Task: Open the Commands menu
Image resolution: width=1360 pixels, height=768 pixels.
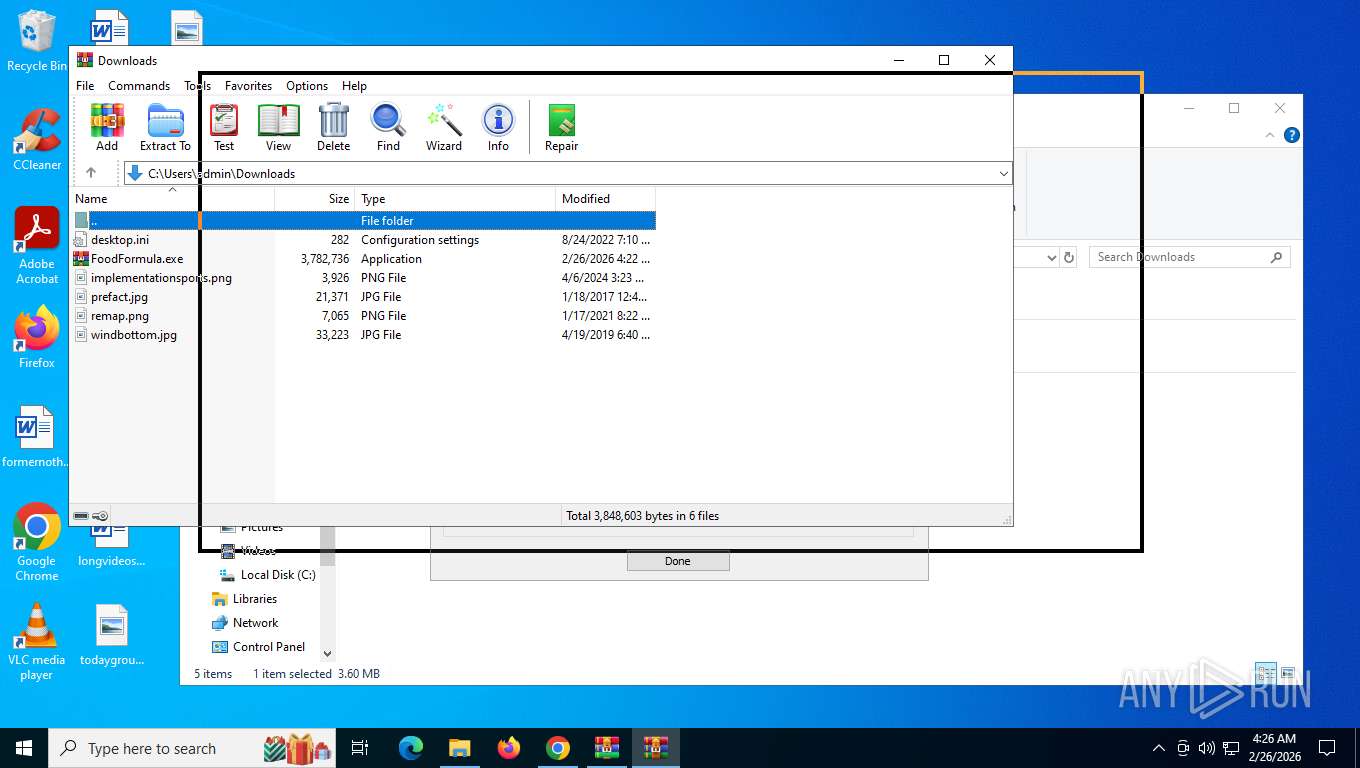Action: 139,86
